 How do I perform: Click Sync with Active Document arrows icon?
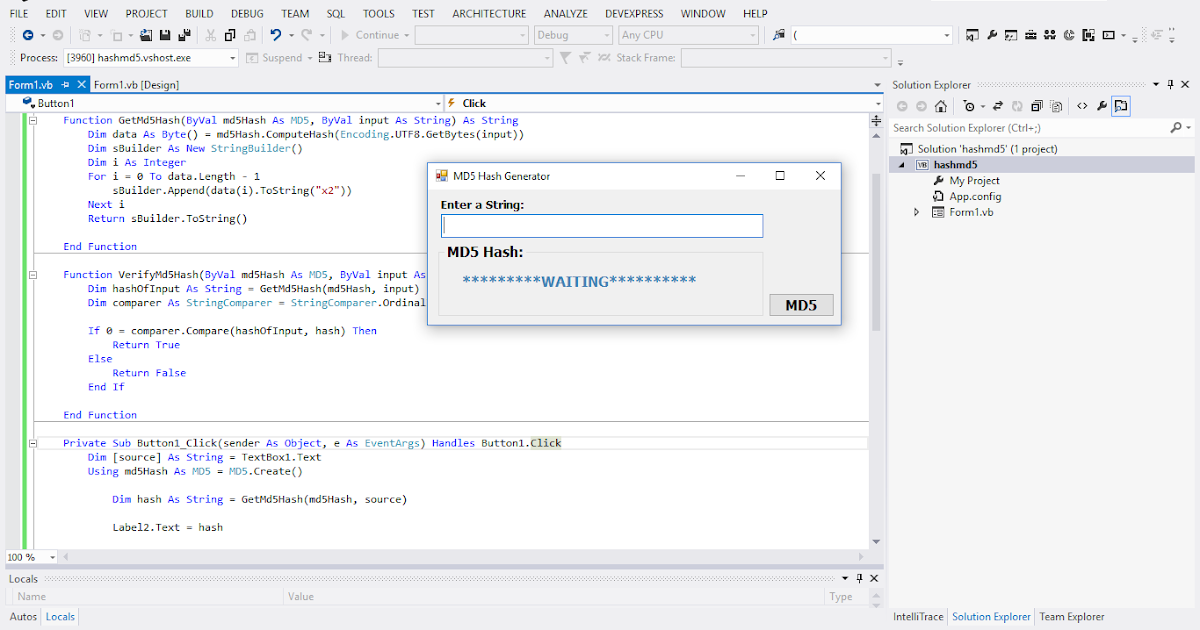[x=998, y=106]
